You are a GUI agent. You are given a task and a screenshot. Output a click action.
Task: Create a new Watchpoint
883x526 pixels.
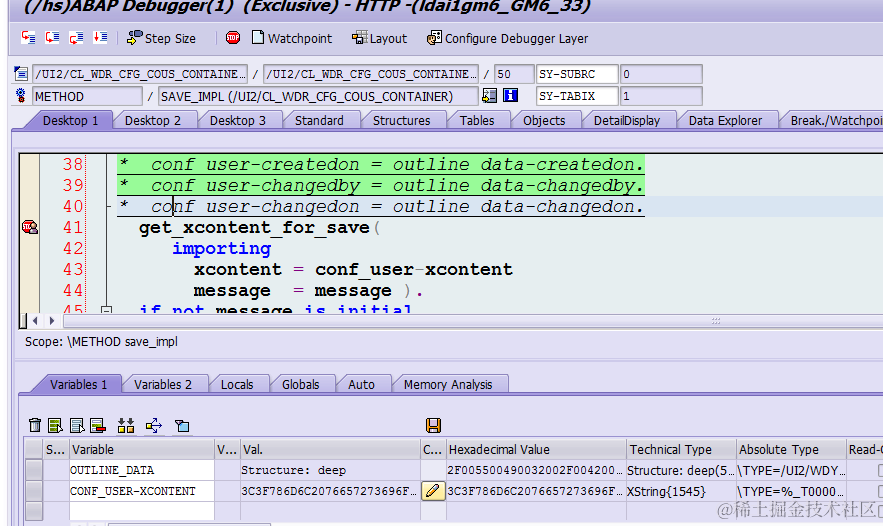292,38
